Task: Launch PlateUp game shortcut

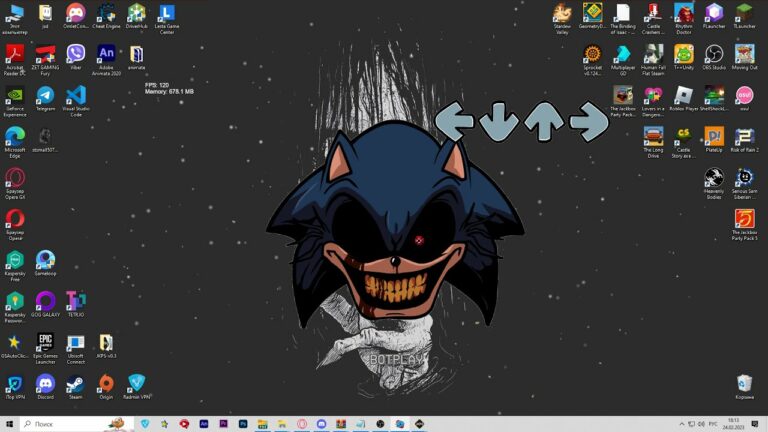Action: pyautogui.click(x=714, y=140)
